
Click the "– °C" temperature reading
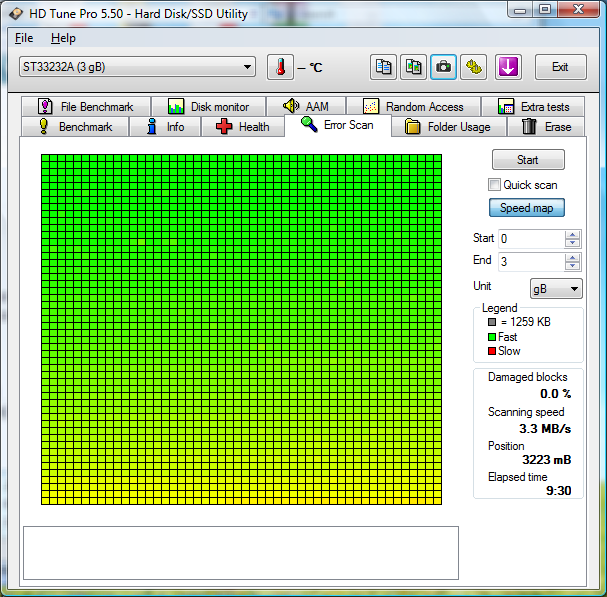[310, 68]
